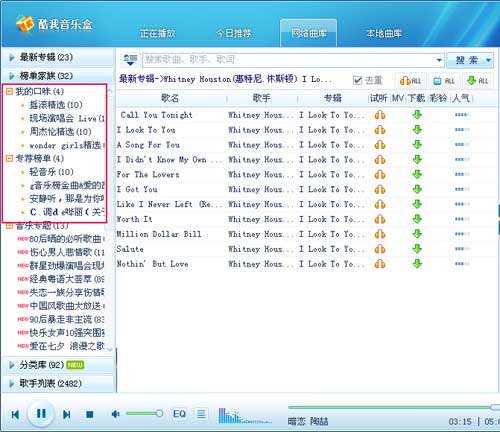Open 现场演唱会 Live playlist
This screenshot has height=432, width=500.
(x=67, y=118)
